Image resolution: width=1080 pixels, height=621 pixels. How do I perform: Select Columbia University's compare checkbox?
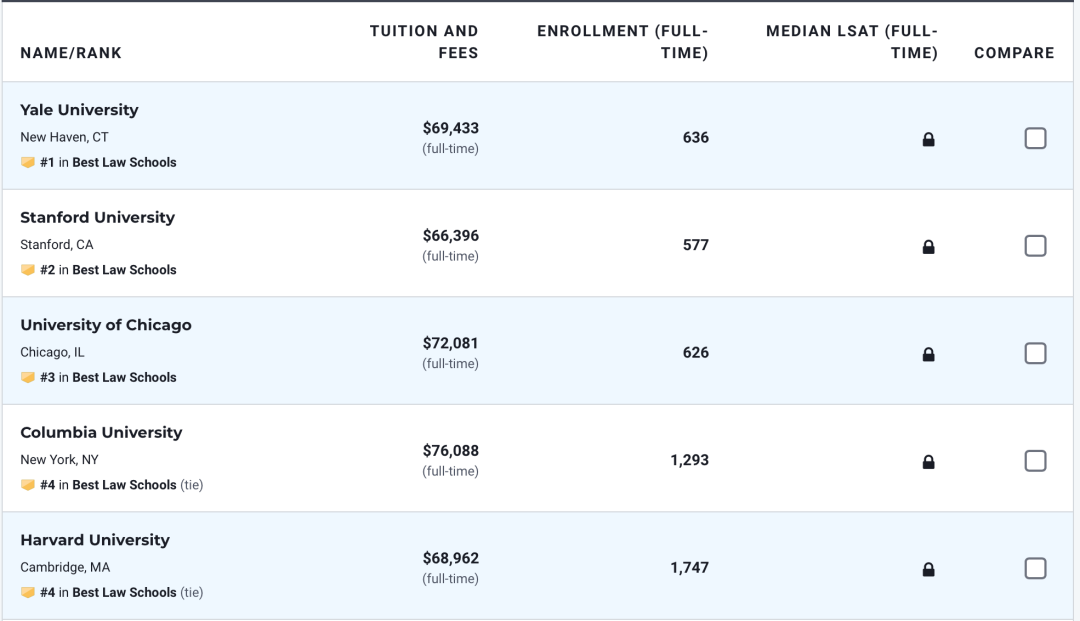pyautogui.click(x=1035, y=461)
